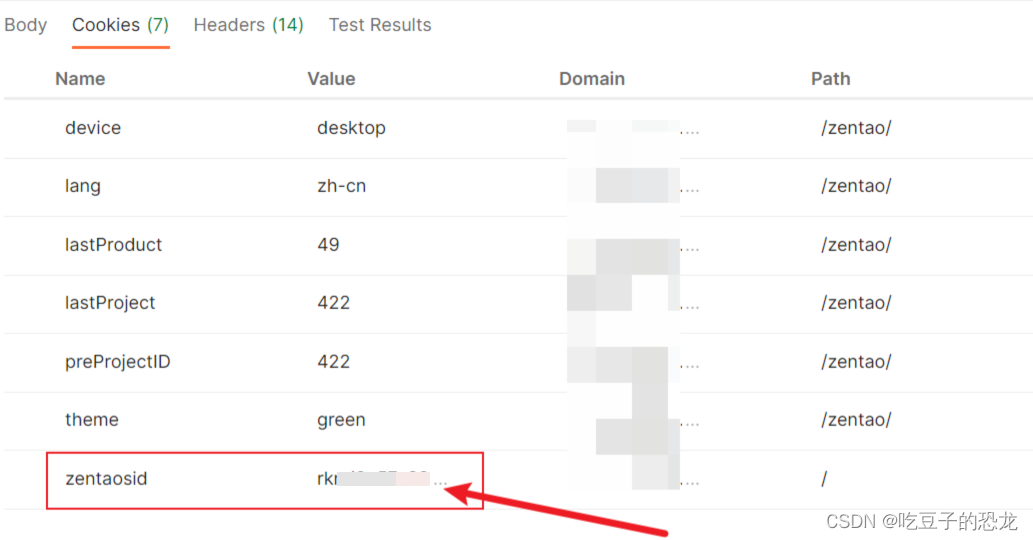1033x540 pixels.
Task: Click the Value column header
Action: point(331,79)
